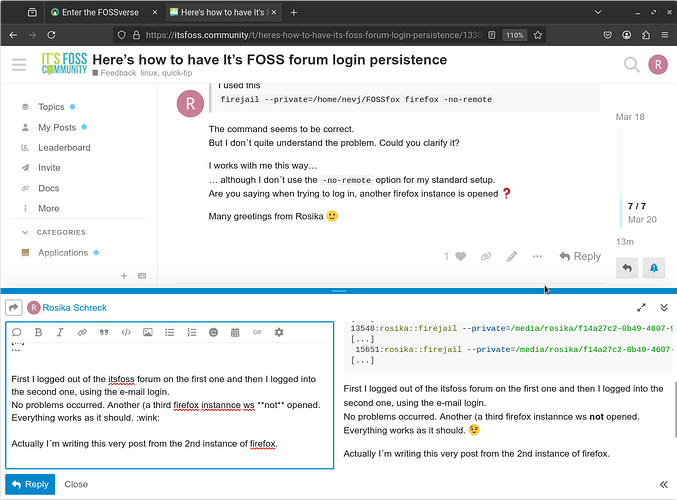Click the Firefox back arrow

[13, 35]
